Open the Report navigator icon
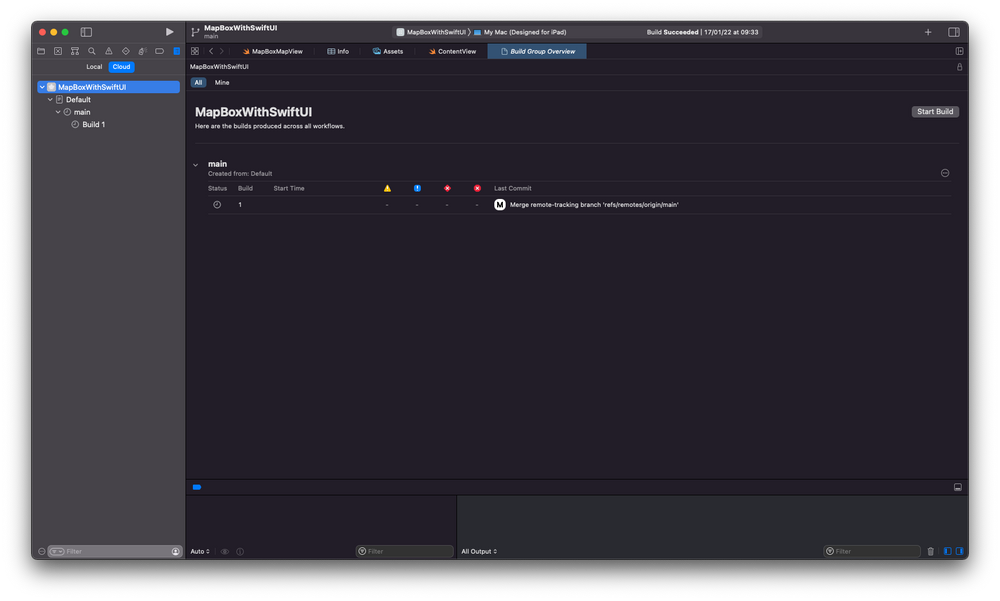This screenshot has width=1000, height=601. [x=176, y=51]
